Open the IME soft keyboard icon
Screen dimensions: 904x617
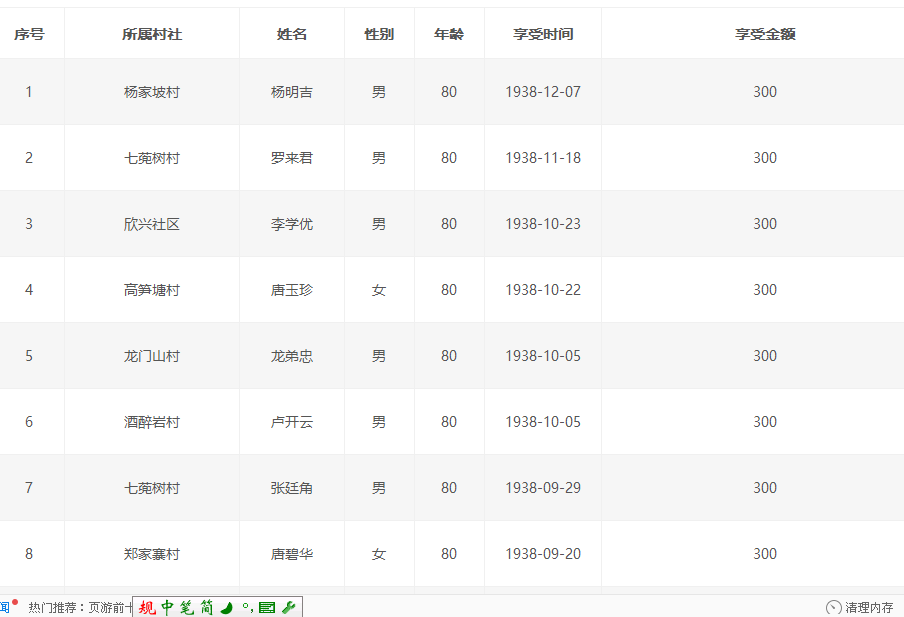(266, 607)
